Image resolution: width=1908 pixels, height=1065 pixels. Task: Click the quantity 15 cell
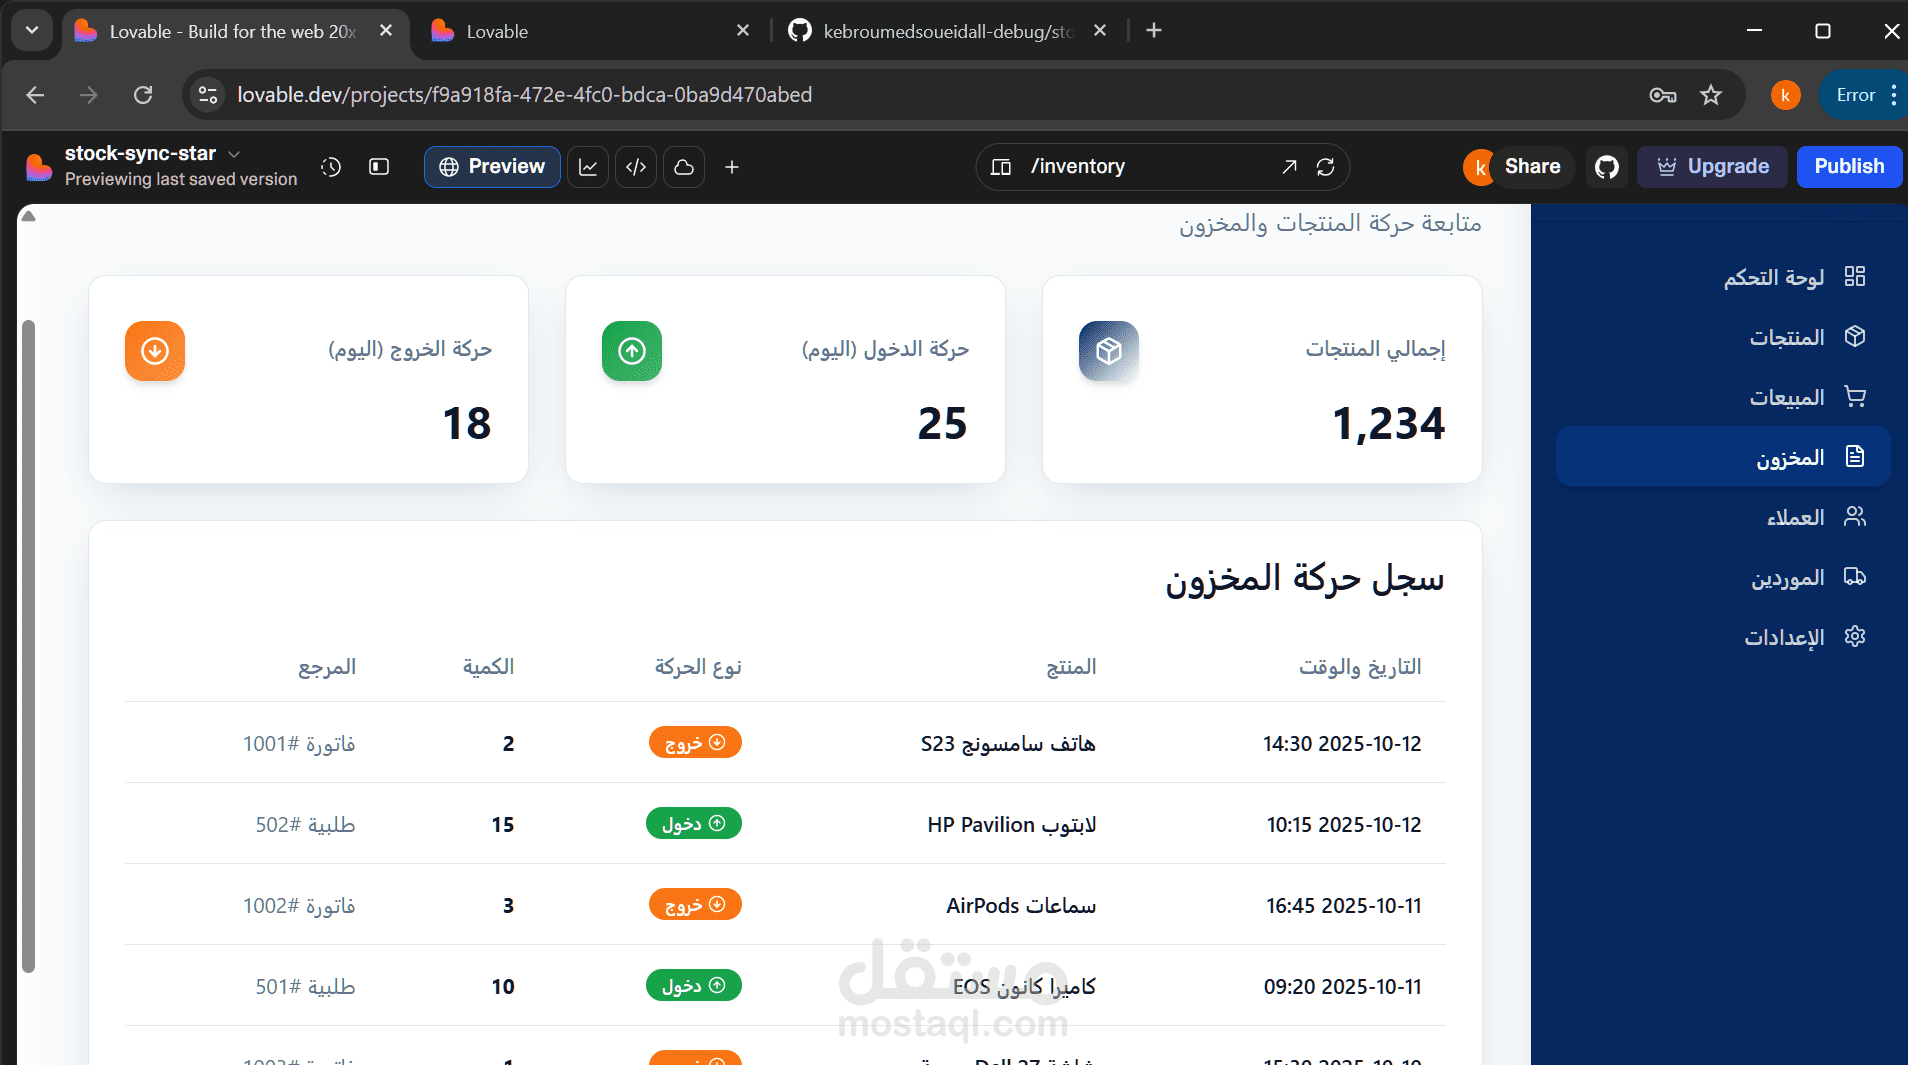(503, 825)
